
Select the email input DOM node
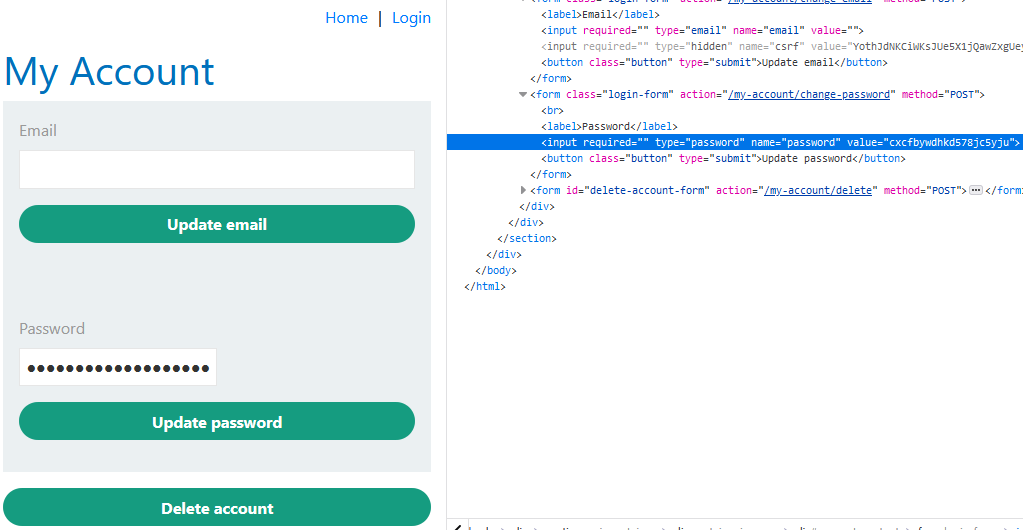[x=702, y=30]
